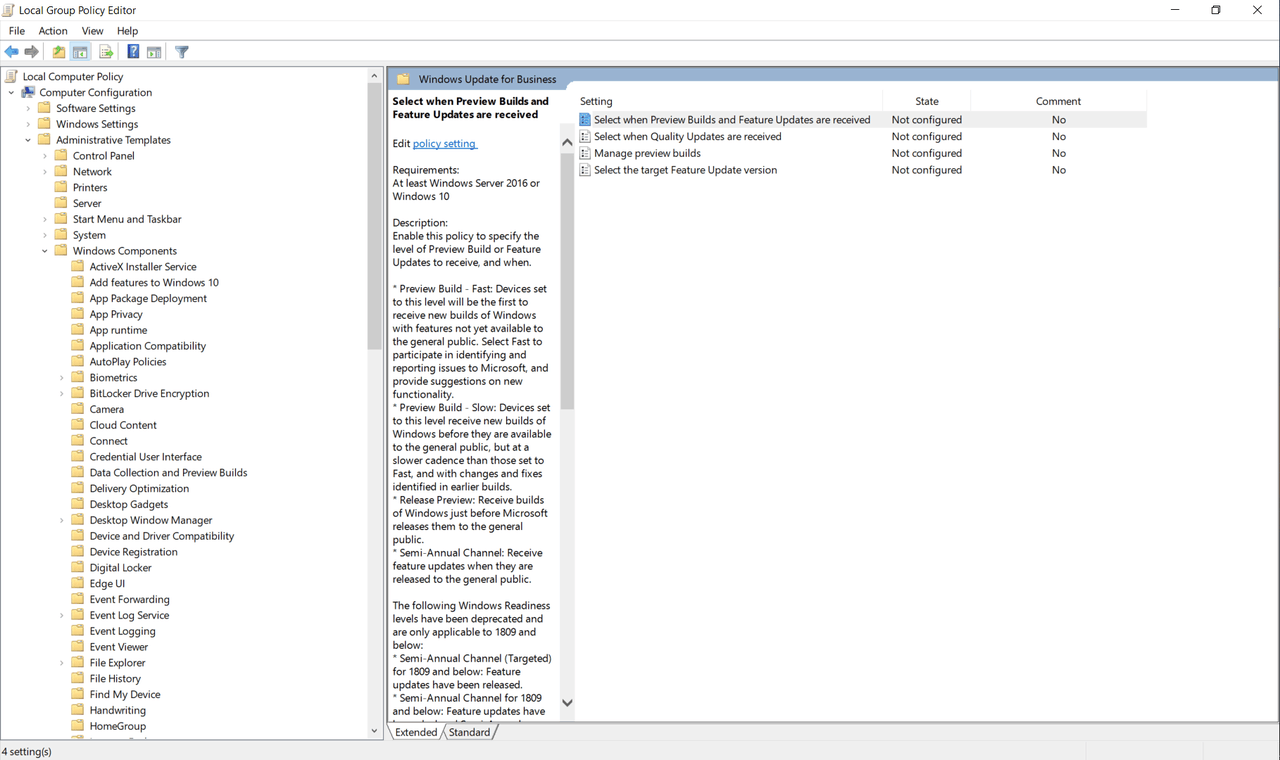Image resolution: width=1280 pixels, height=760 pixels.
Task: Switch to the Standard tab
Action: click(x=469, y=732)
